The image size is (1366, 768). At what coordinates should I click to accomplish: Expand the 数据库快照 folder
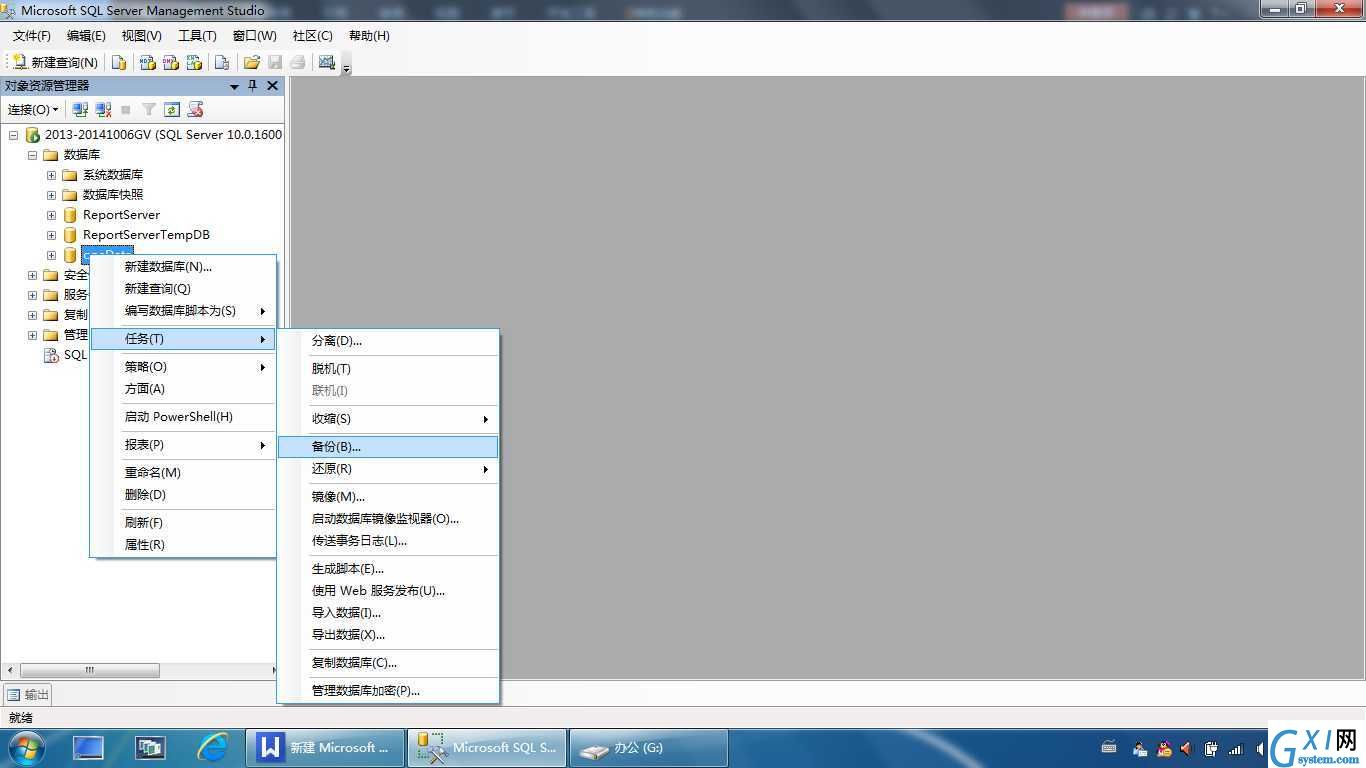click(x=51, y=195)
